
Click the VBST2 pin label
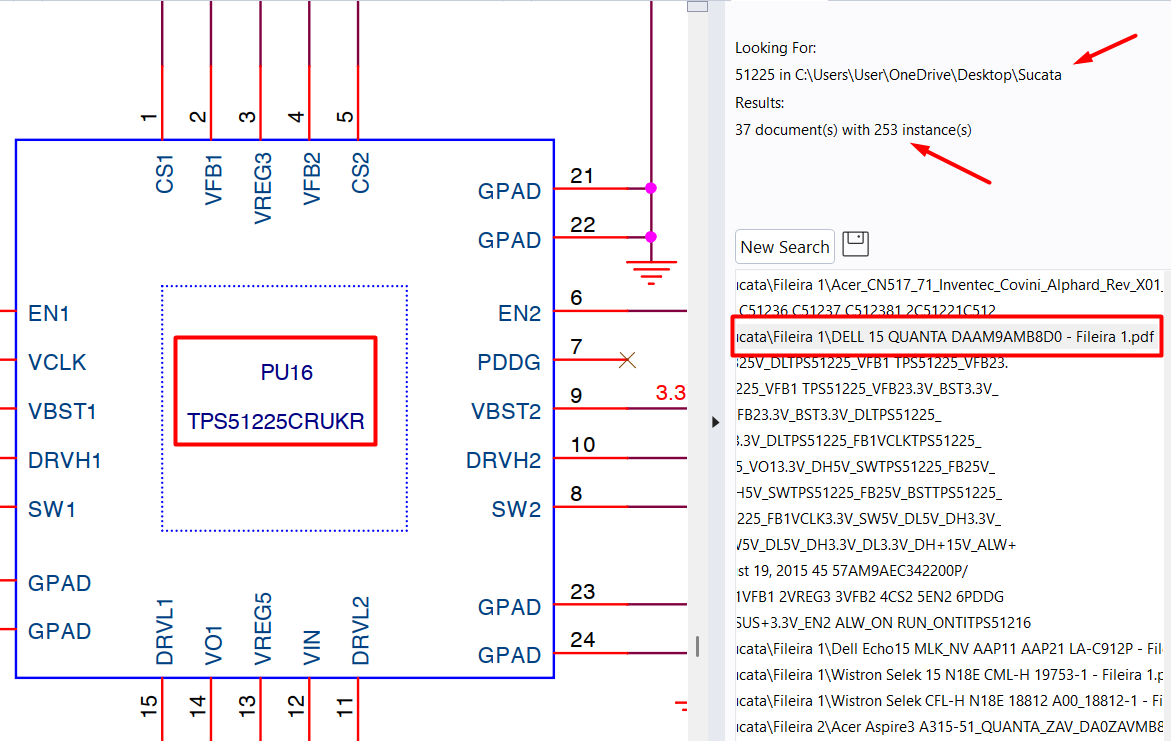tap(505, 411)
